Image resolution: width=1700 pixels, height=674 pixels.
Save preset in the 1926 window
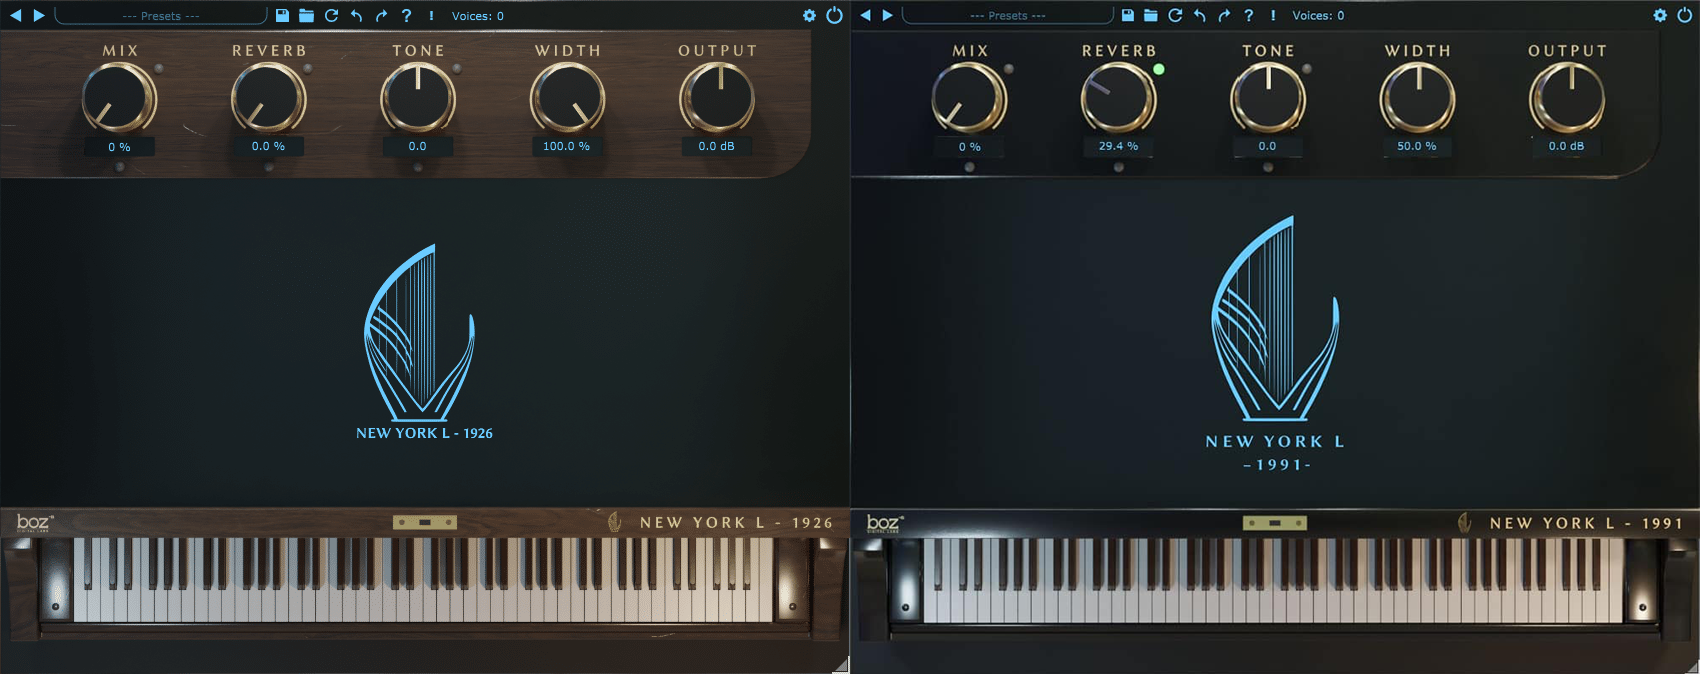[282, 15]
